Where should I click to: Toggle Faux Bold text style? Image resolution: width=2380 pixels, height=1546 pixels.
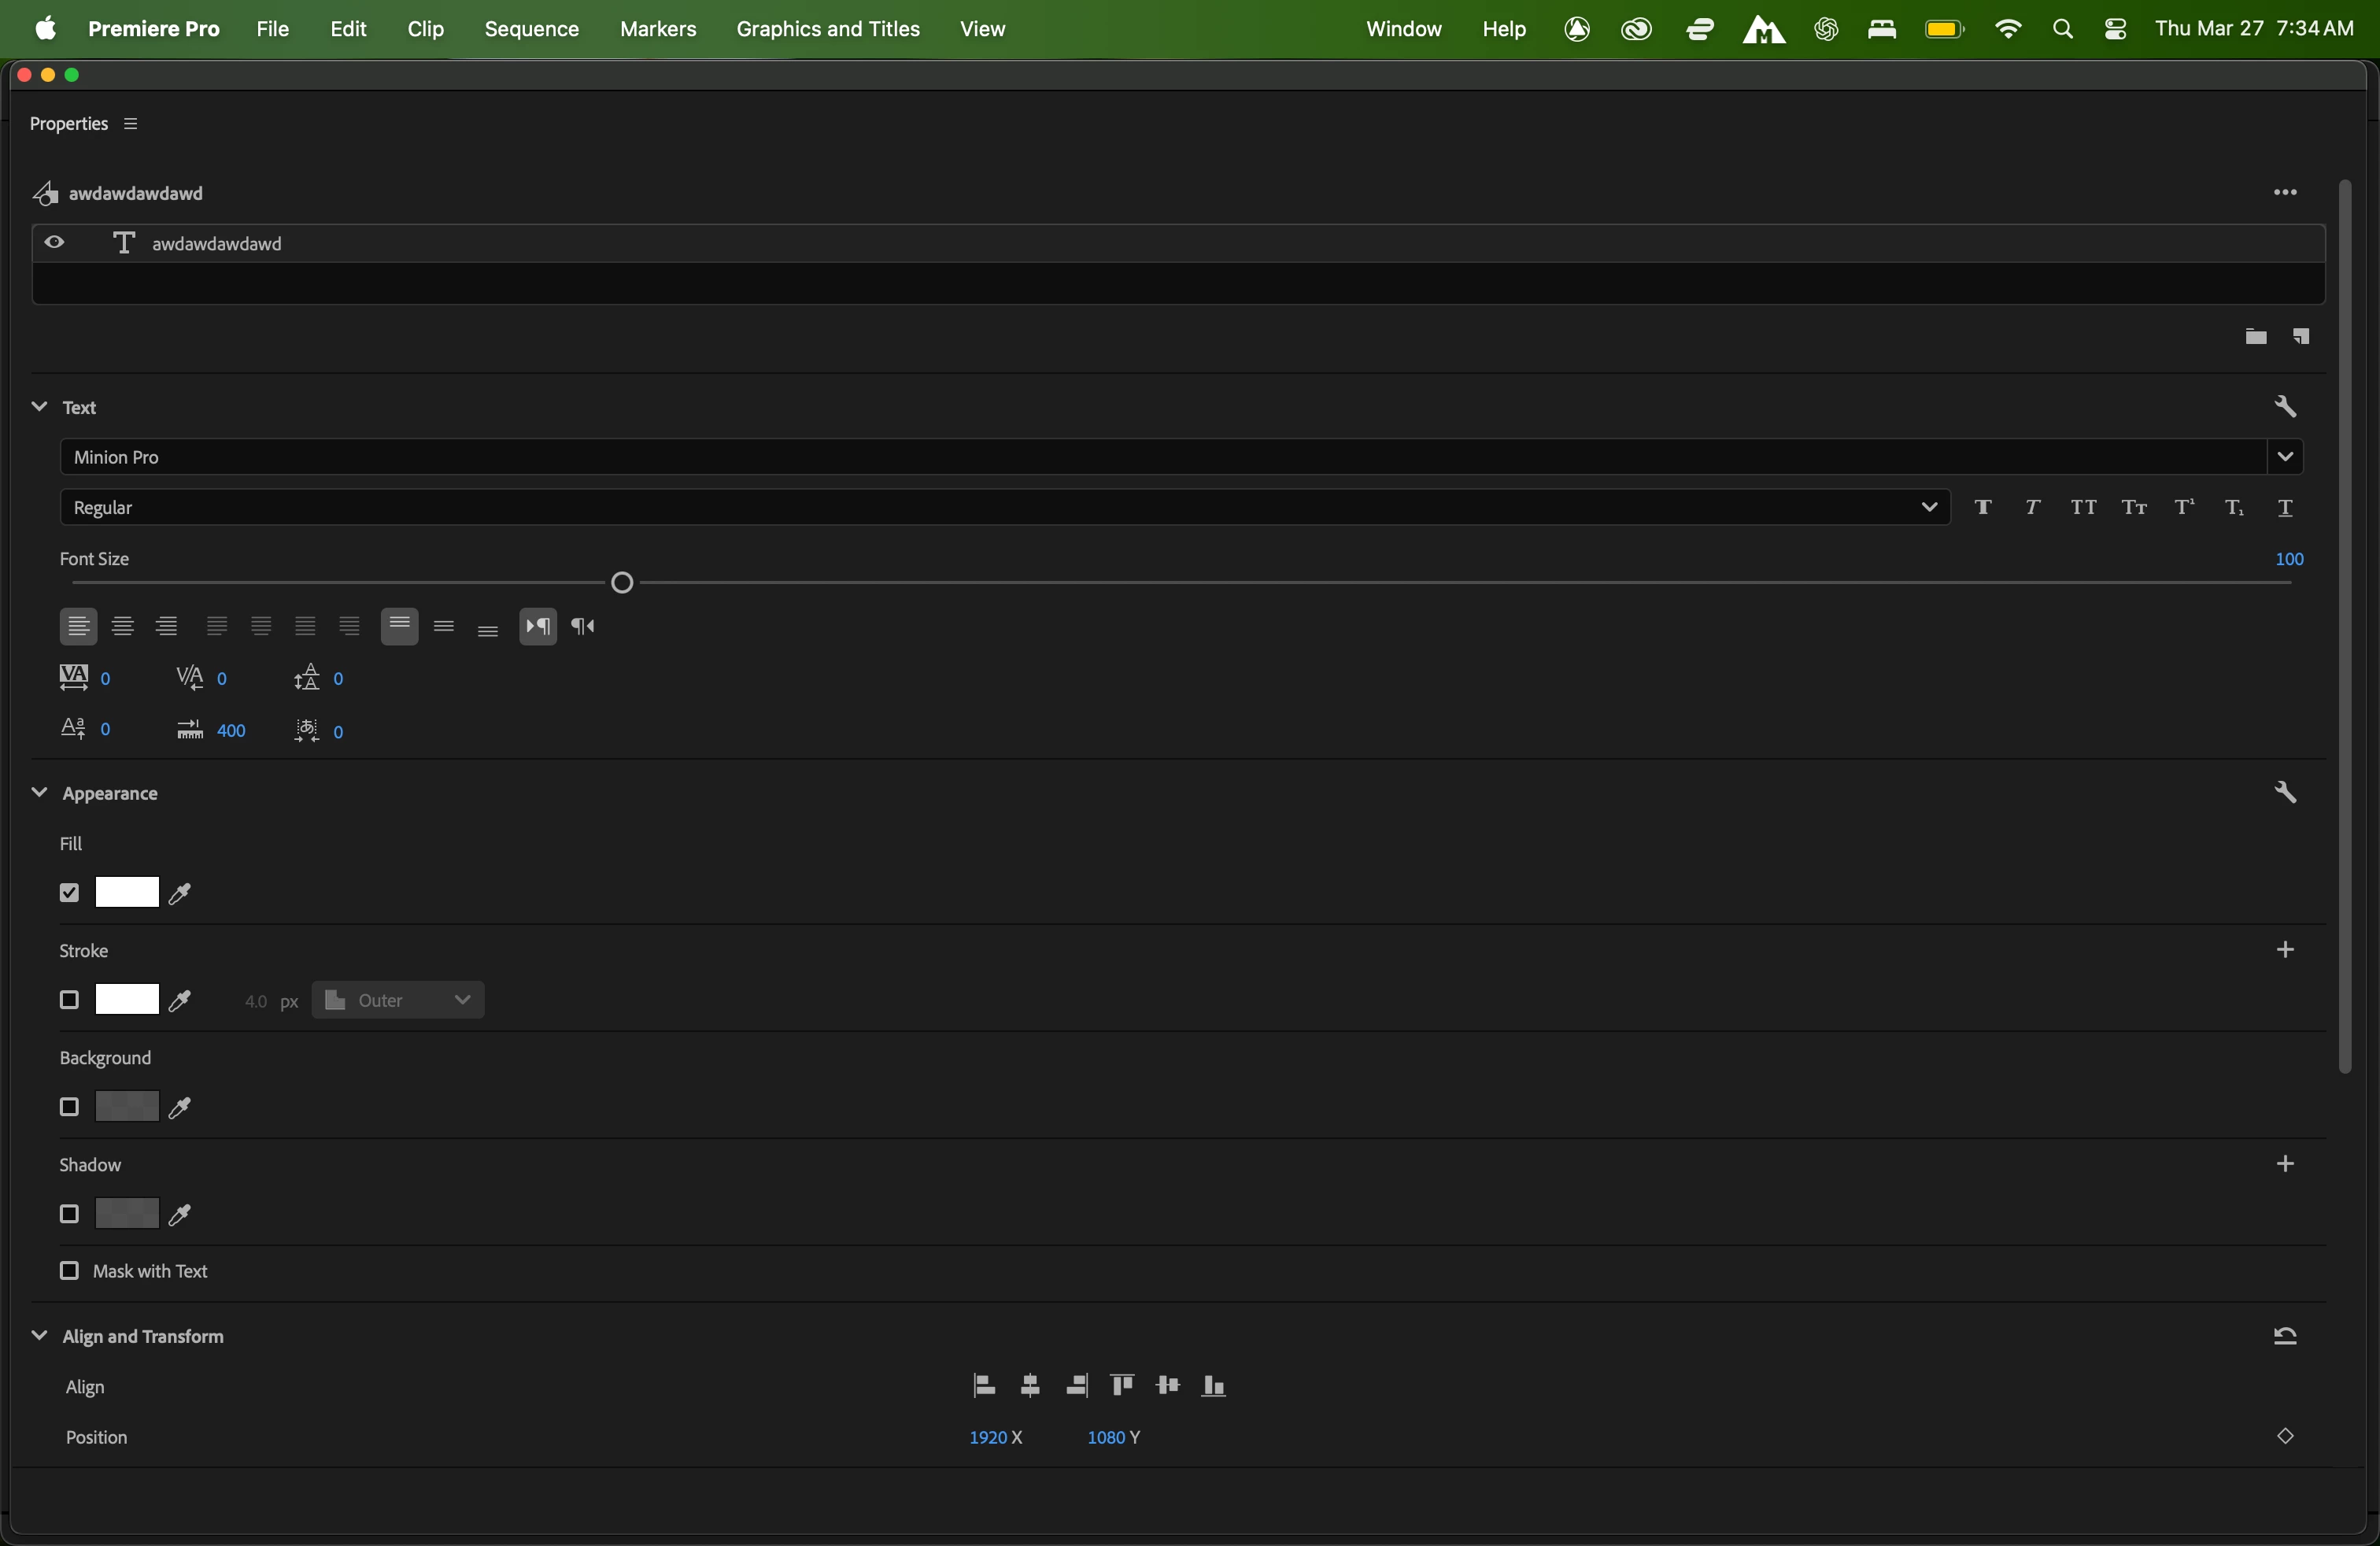coord(1983,508)
